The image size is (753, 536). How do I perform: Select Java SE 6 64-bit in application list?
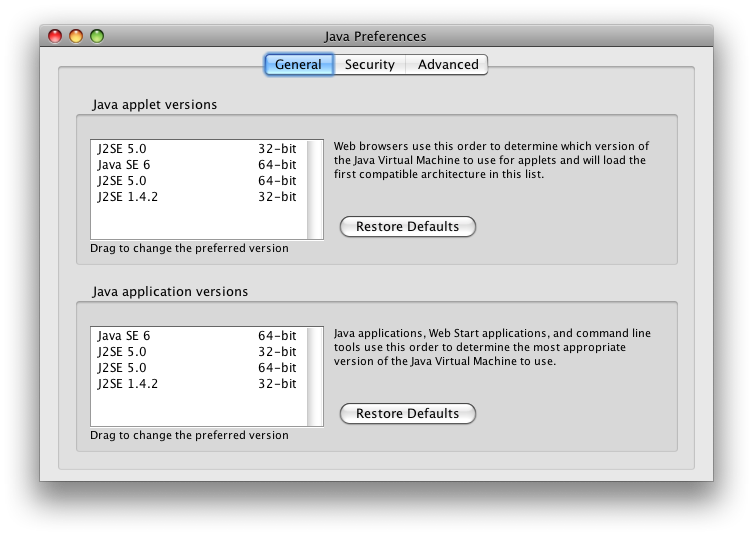coord(198,335)
